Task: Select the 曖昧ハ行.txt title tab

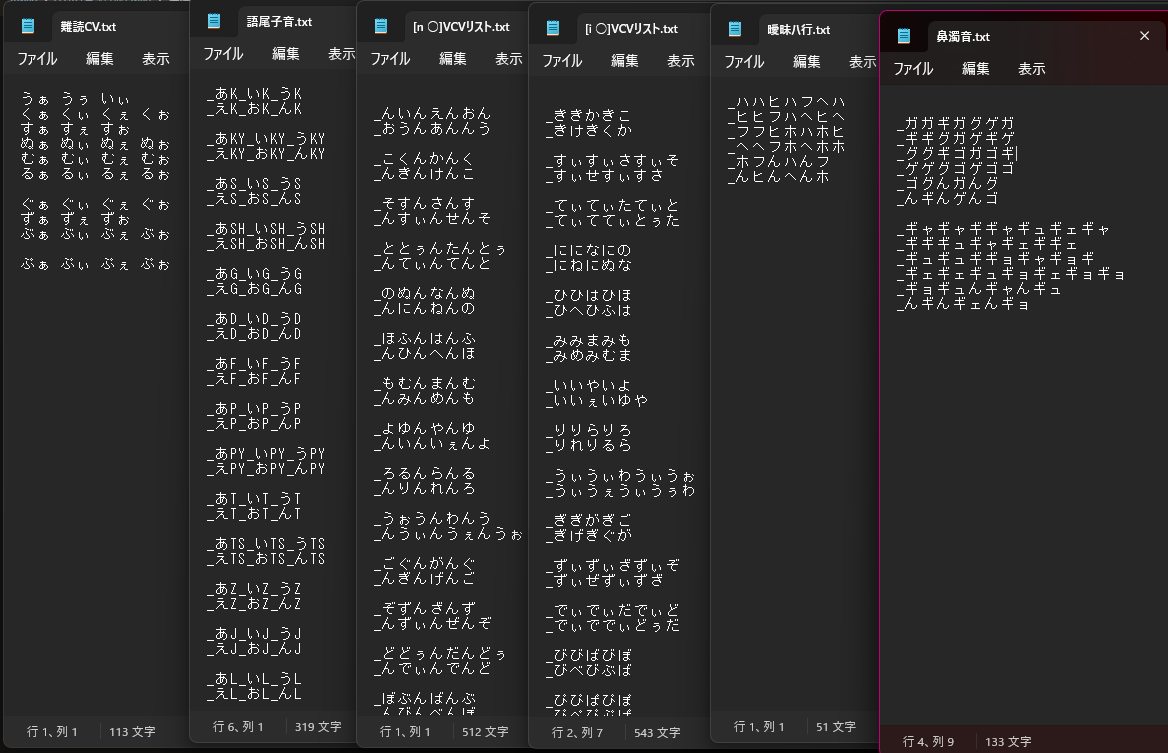Action: pyautogui.click(x=799, y=30)
